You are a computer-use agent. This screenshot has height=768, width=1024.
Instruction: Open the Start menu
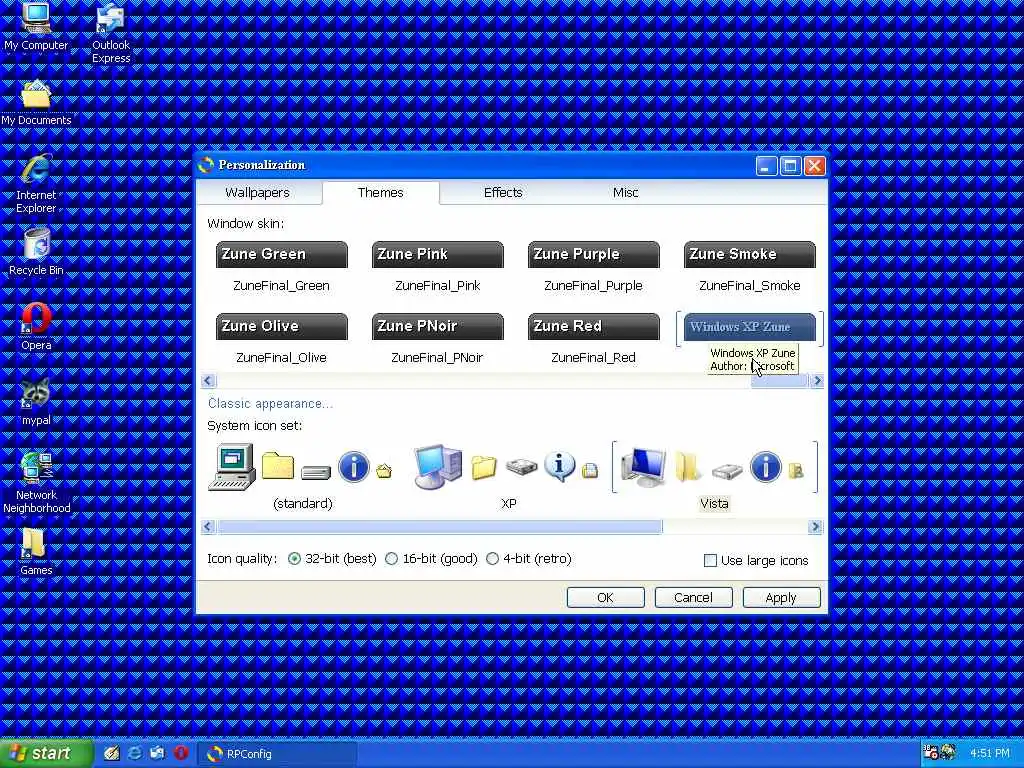pos(46,754)
